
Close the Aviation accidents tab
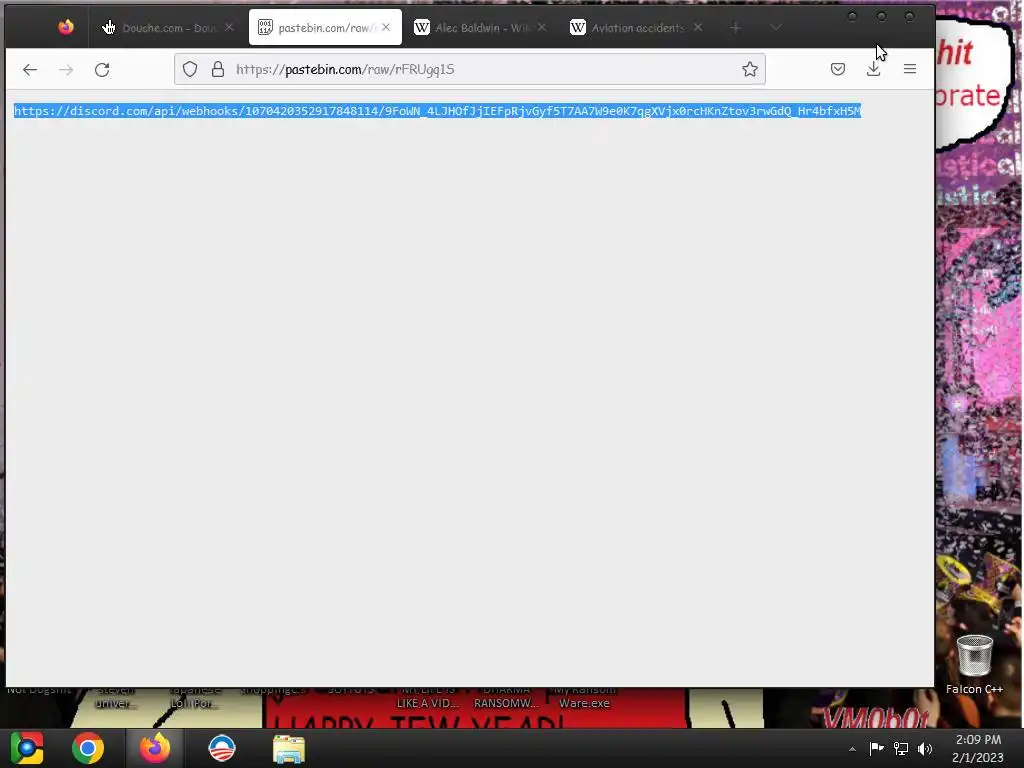(x=698, y=27)
